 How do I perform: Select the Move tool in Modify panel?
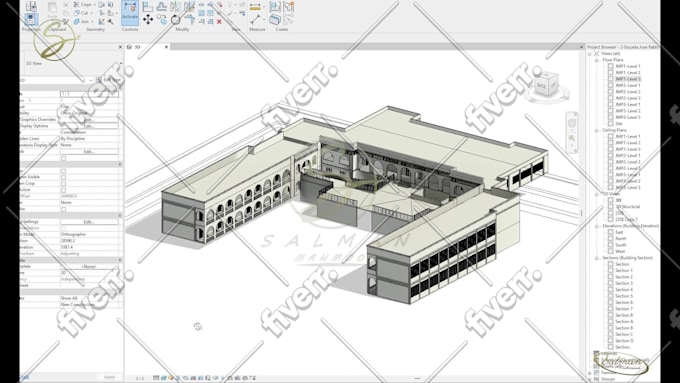148,19
